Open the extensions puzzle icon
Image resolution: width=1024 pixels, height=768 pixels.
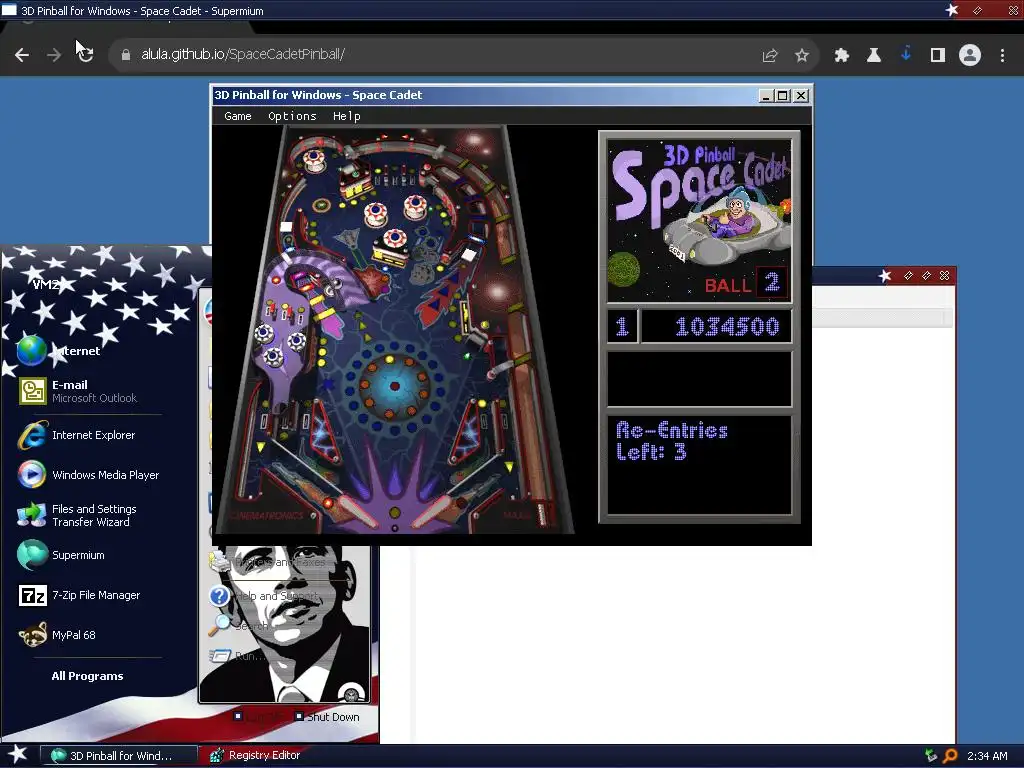(x=842, y=56)
